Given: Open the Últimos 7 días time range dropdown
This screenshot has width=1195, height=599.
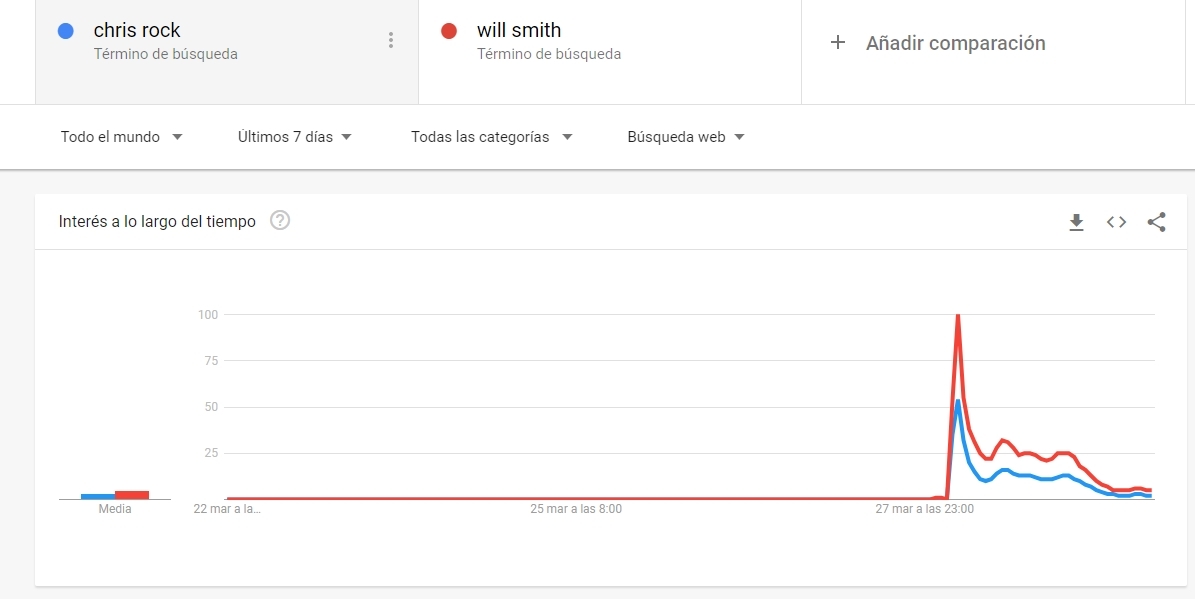Looking at the screenshot, I should point(295,137).
